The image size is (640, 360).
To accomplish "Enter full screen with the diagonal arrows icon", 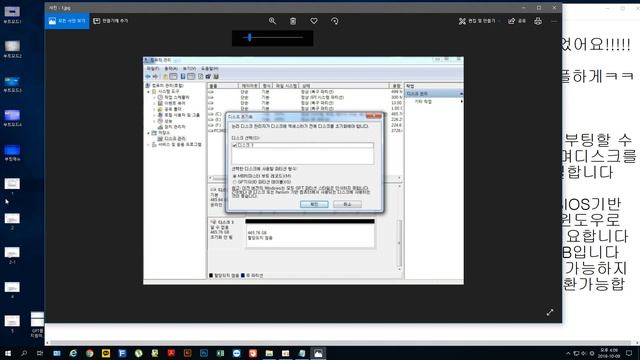I will coord(550,312).
